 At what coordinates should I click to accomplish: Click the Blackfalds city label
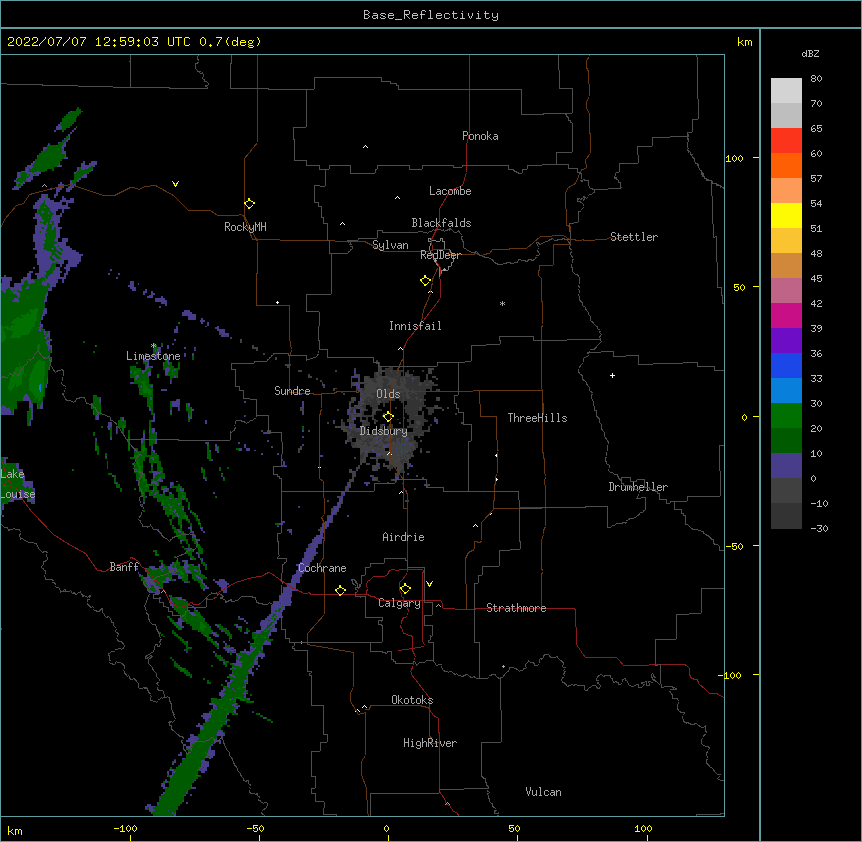[441, 223]
